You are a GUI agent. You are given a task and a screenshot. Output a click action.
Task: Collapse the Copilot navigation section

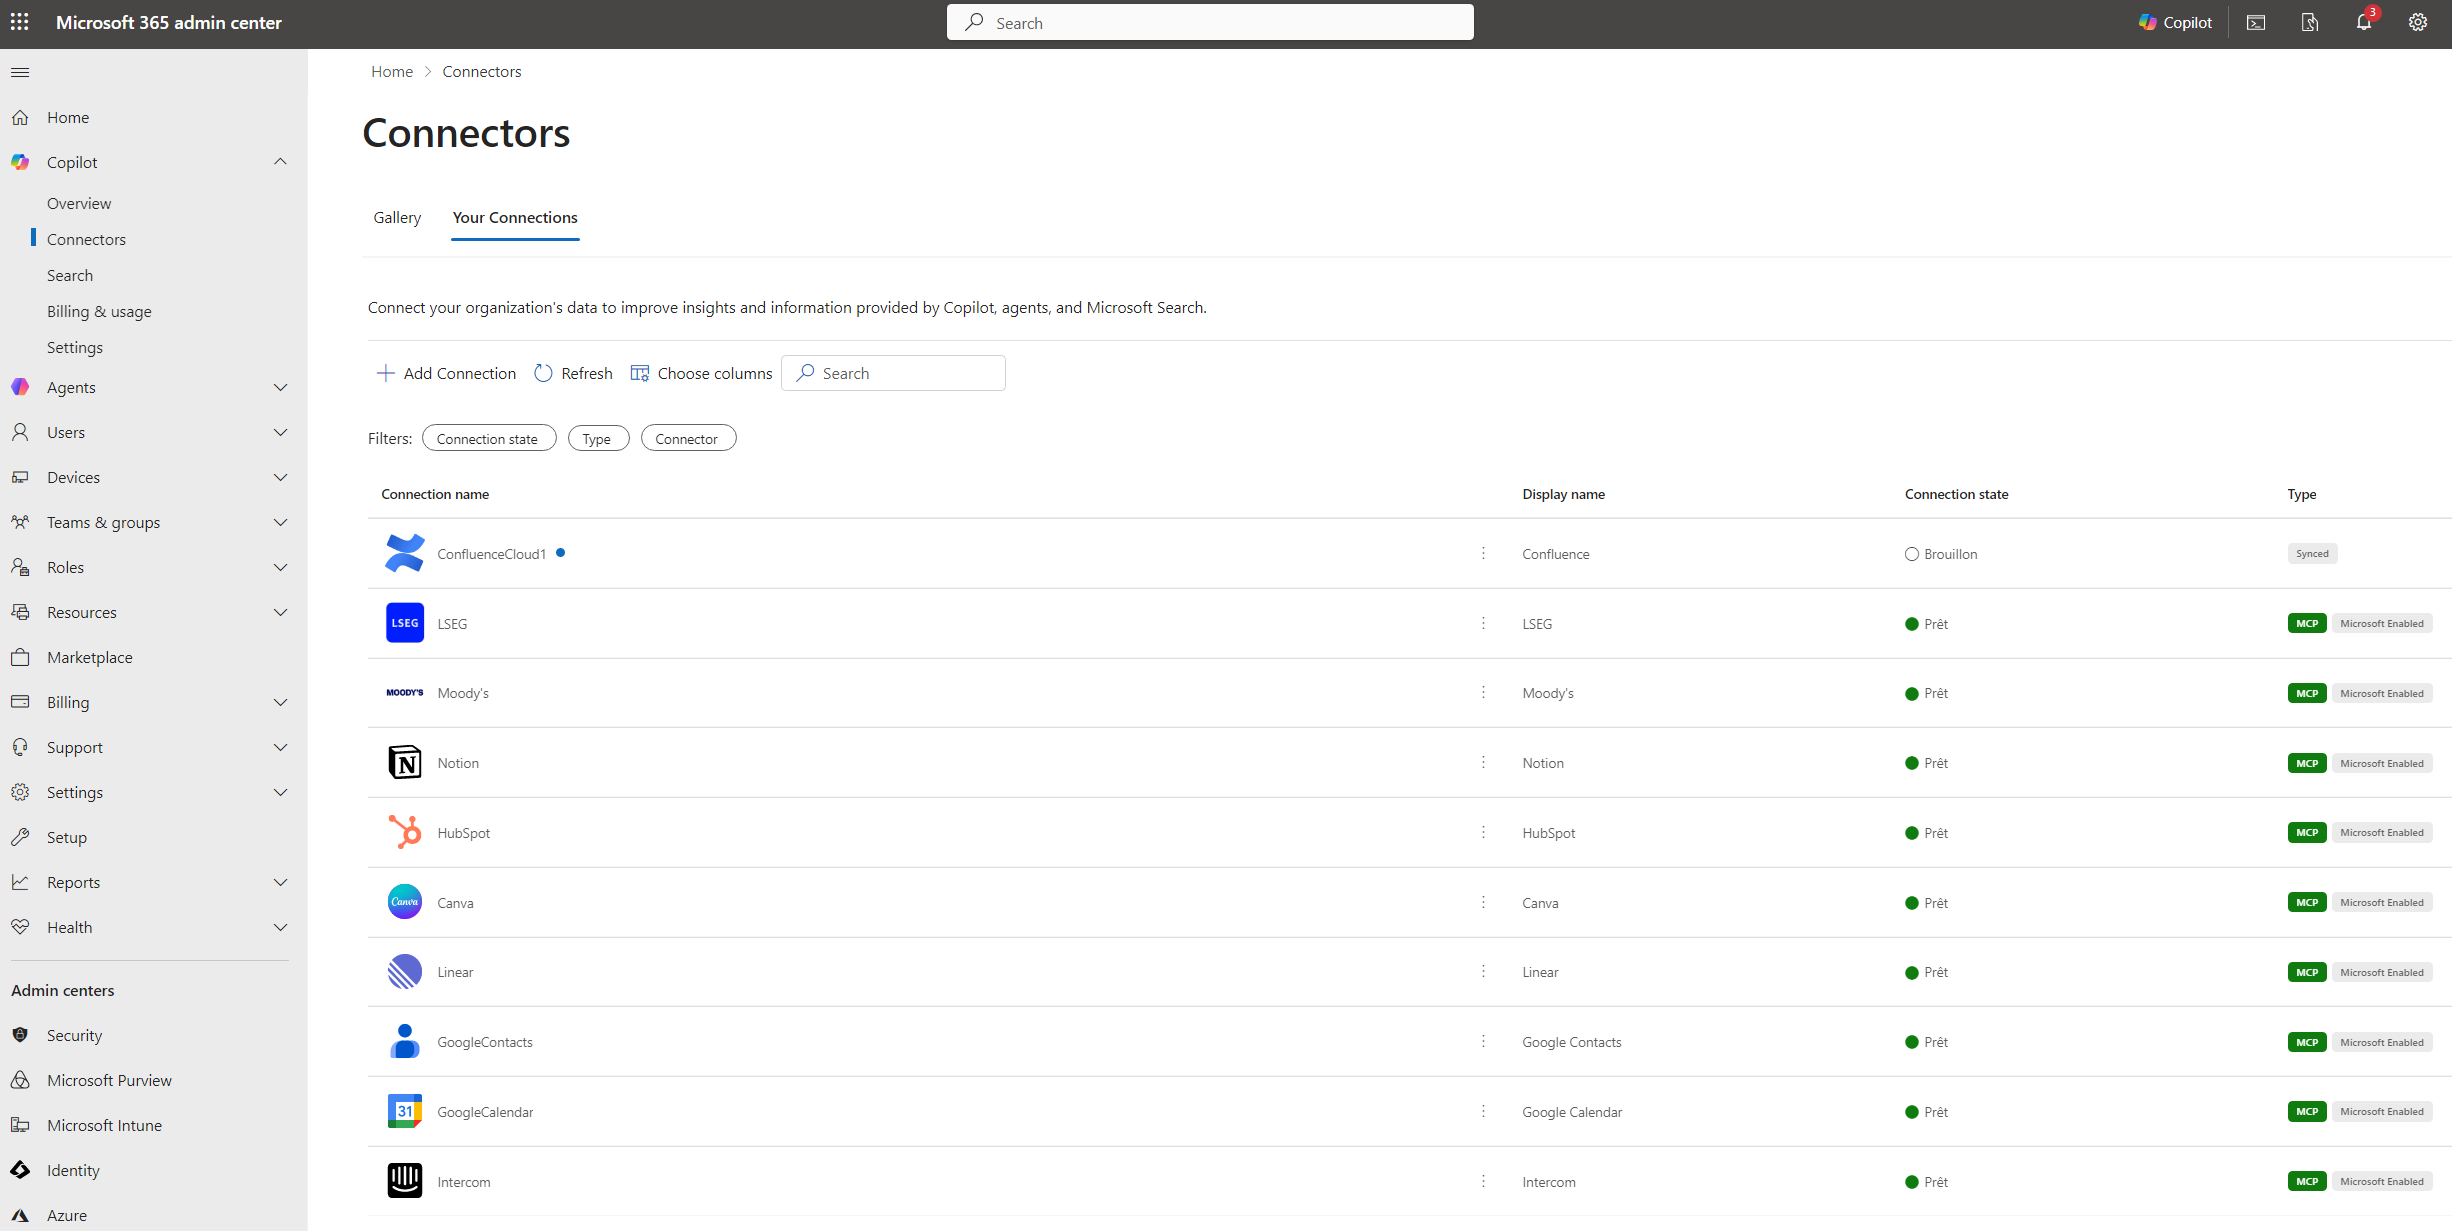tap(280, 162)
